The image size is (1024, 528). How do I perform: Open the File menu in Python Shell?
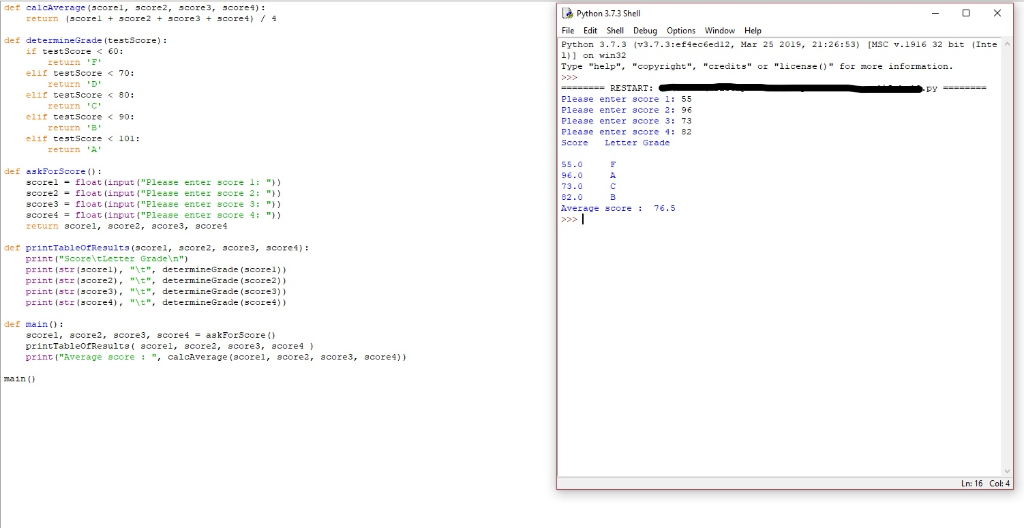568,31
